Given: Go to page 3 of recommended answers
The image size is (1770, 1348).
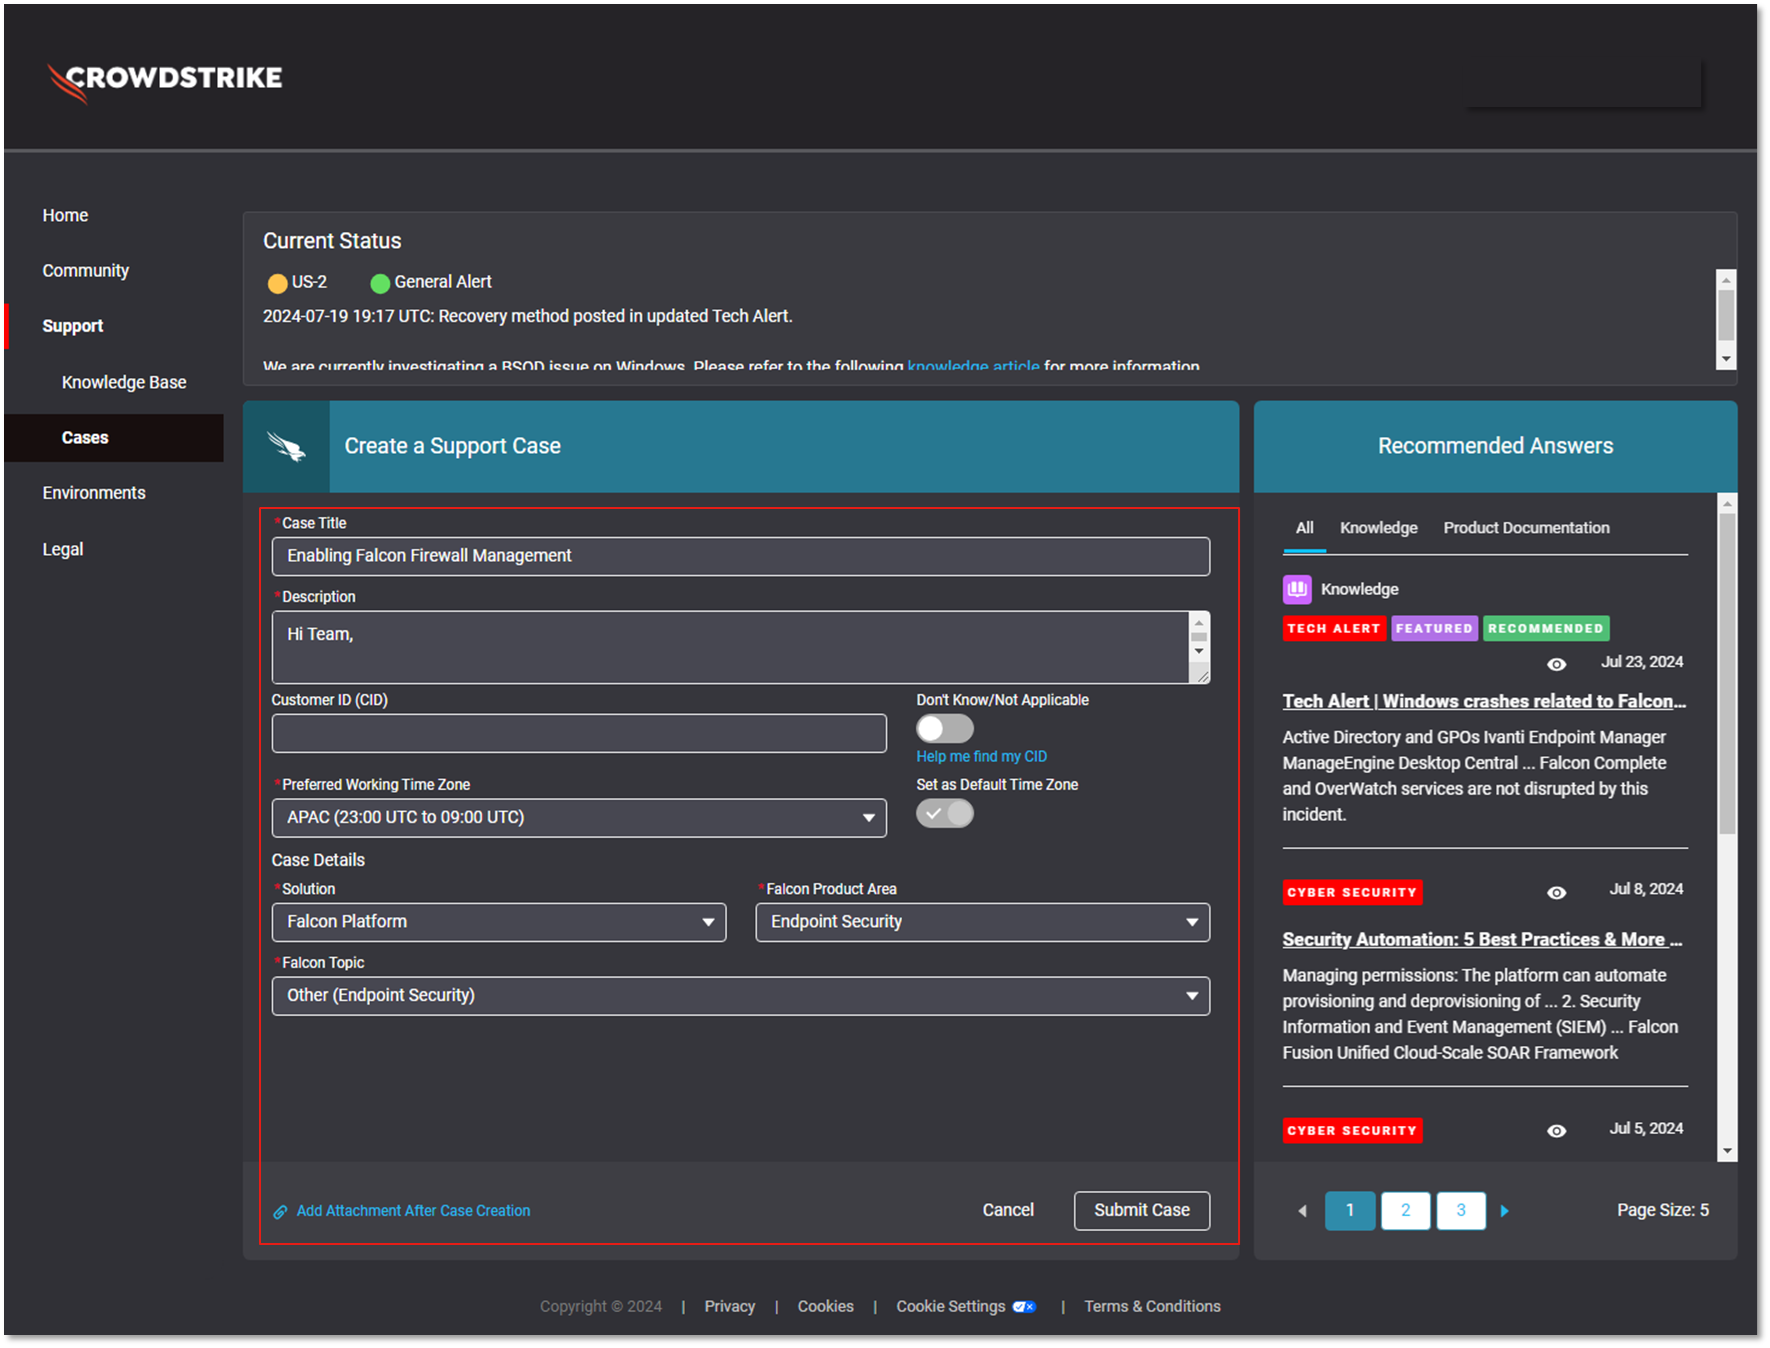Looking at the screenshot, I should [x=1461, y=1211].
